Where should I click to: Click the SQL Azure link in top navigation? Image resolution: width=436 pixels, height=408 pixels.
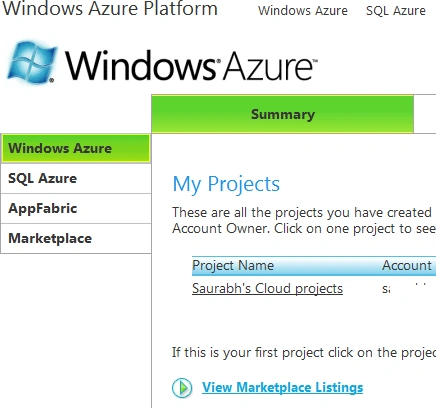396,11
